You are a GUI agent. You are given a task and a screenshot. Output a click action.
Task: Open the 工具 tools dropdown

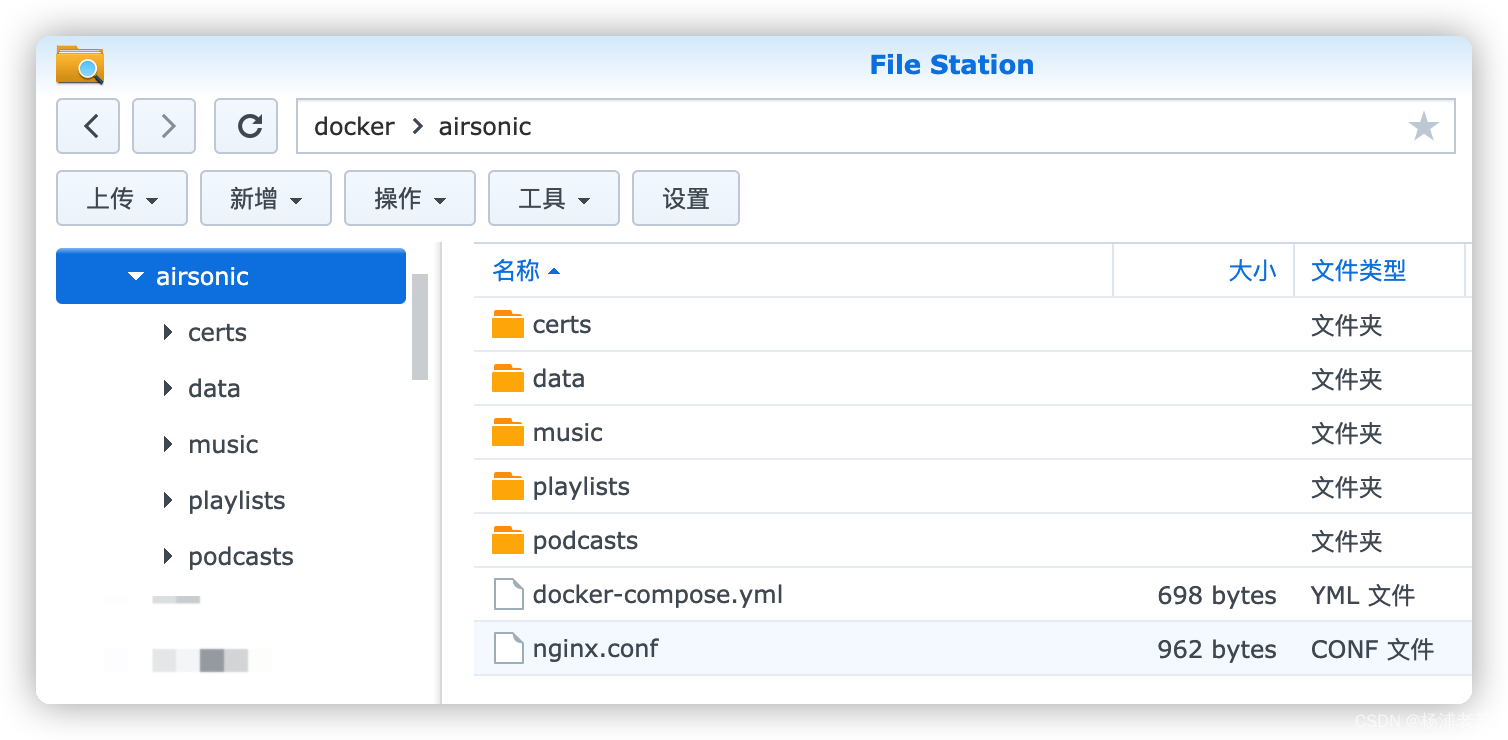[x=554, y=198]
